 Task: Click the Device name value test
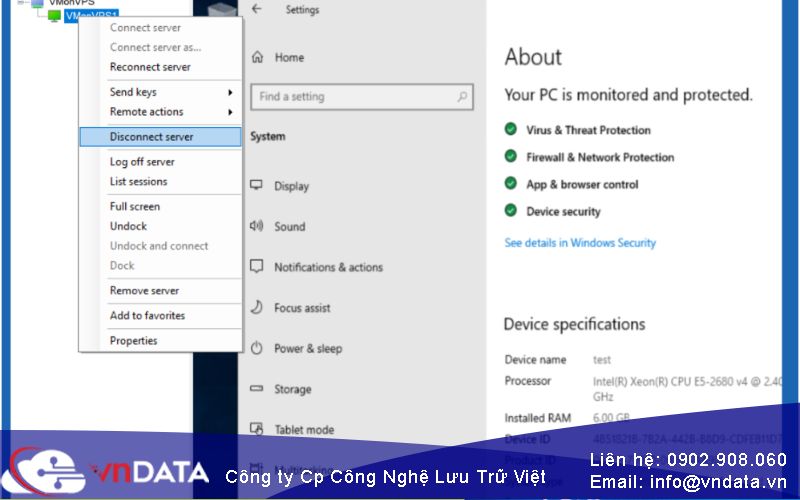[602, 360]
